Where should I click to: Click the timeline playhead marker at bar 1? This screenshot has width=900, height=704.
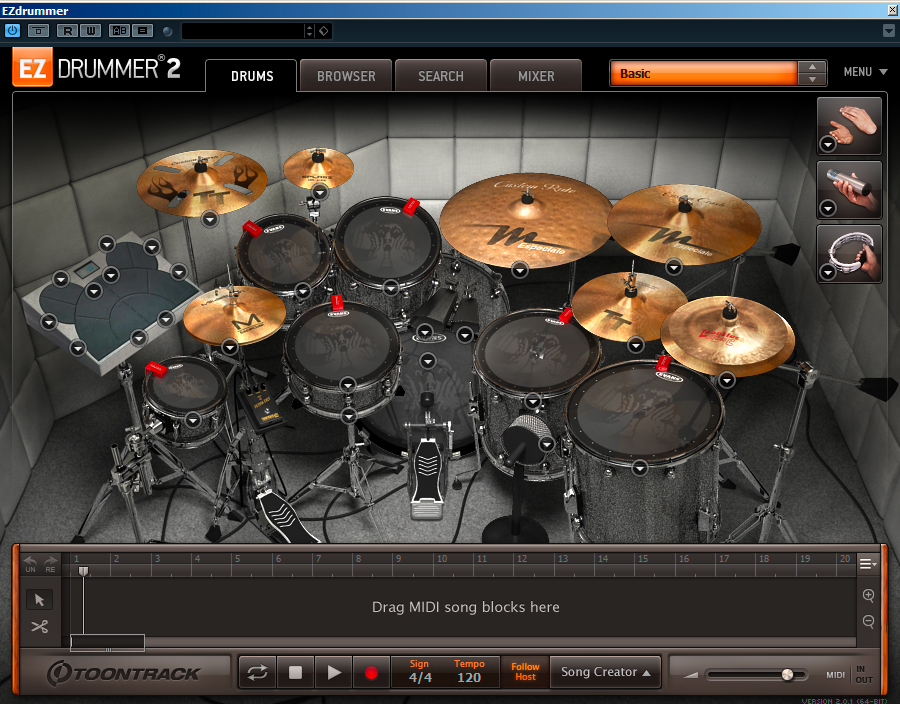(83, 571)
